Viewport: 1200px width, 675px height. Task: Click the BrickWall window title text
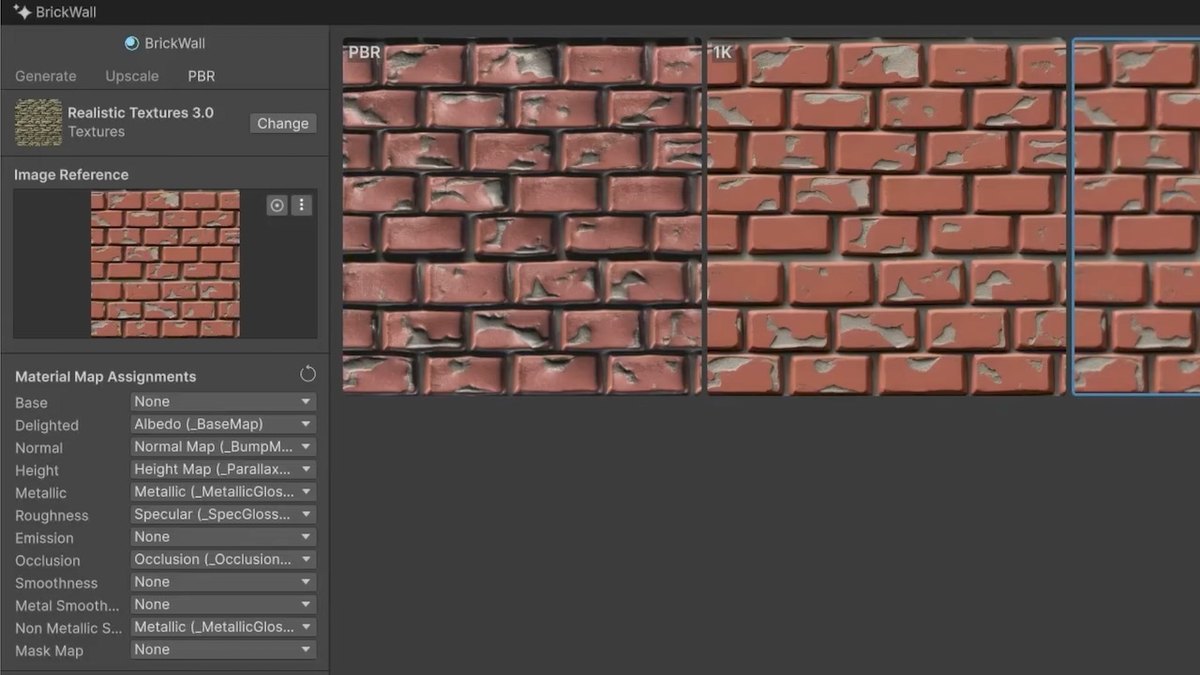click(66, 12)
